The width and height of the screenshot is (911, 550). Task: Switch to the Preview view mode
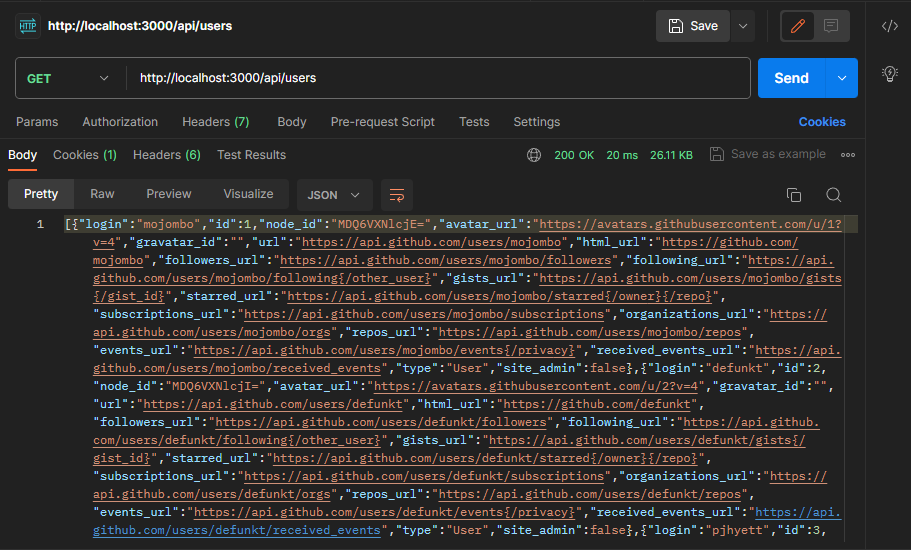click(x=168, y=194)
